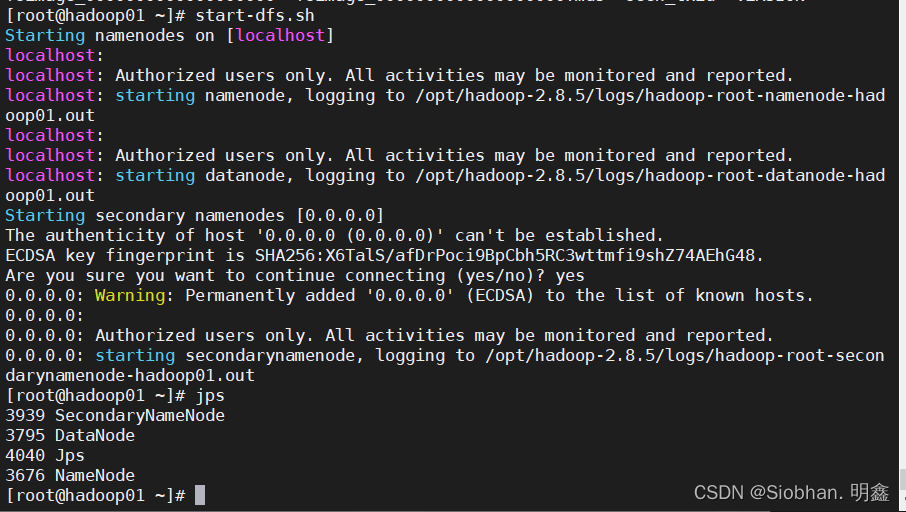Click the yes answer after (yes/no)?
Viewport: 906px width, 512px height.
pyautogui.click(x=570, y=275)
